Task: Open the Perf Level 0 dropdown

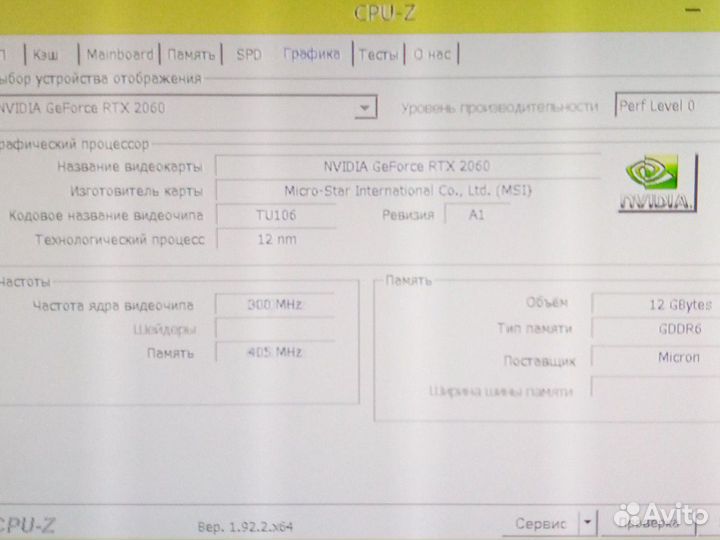Action: [x=667, y=106]
